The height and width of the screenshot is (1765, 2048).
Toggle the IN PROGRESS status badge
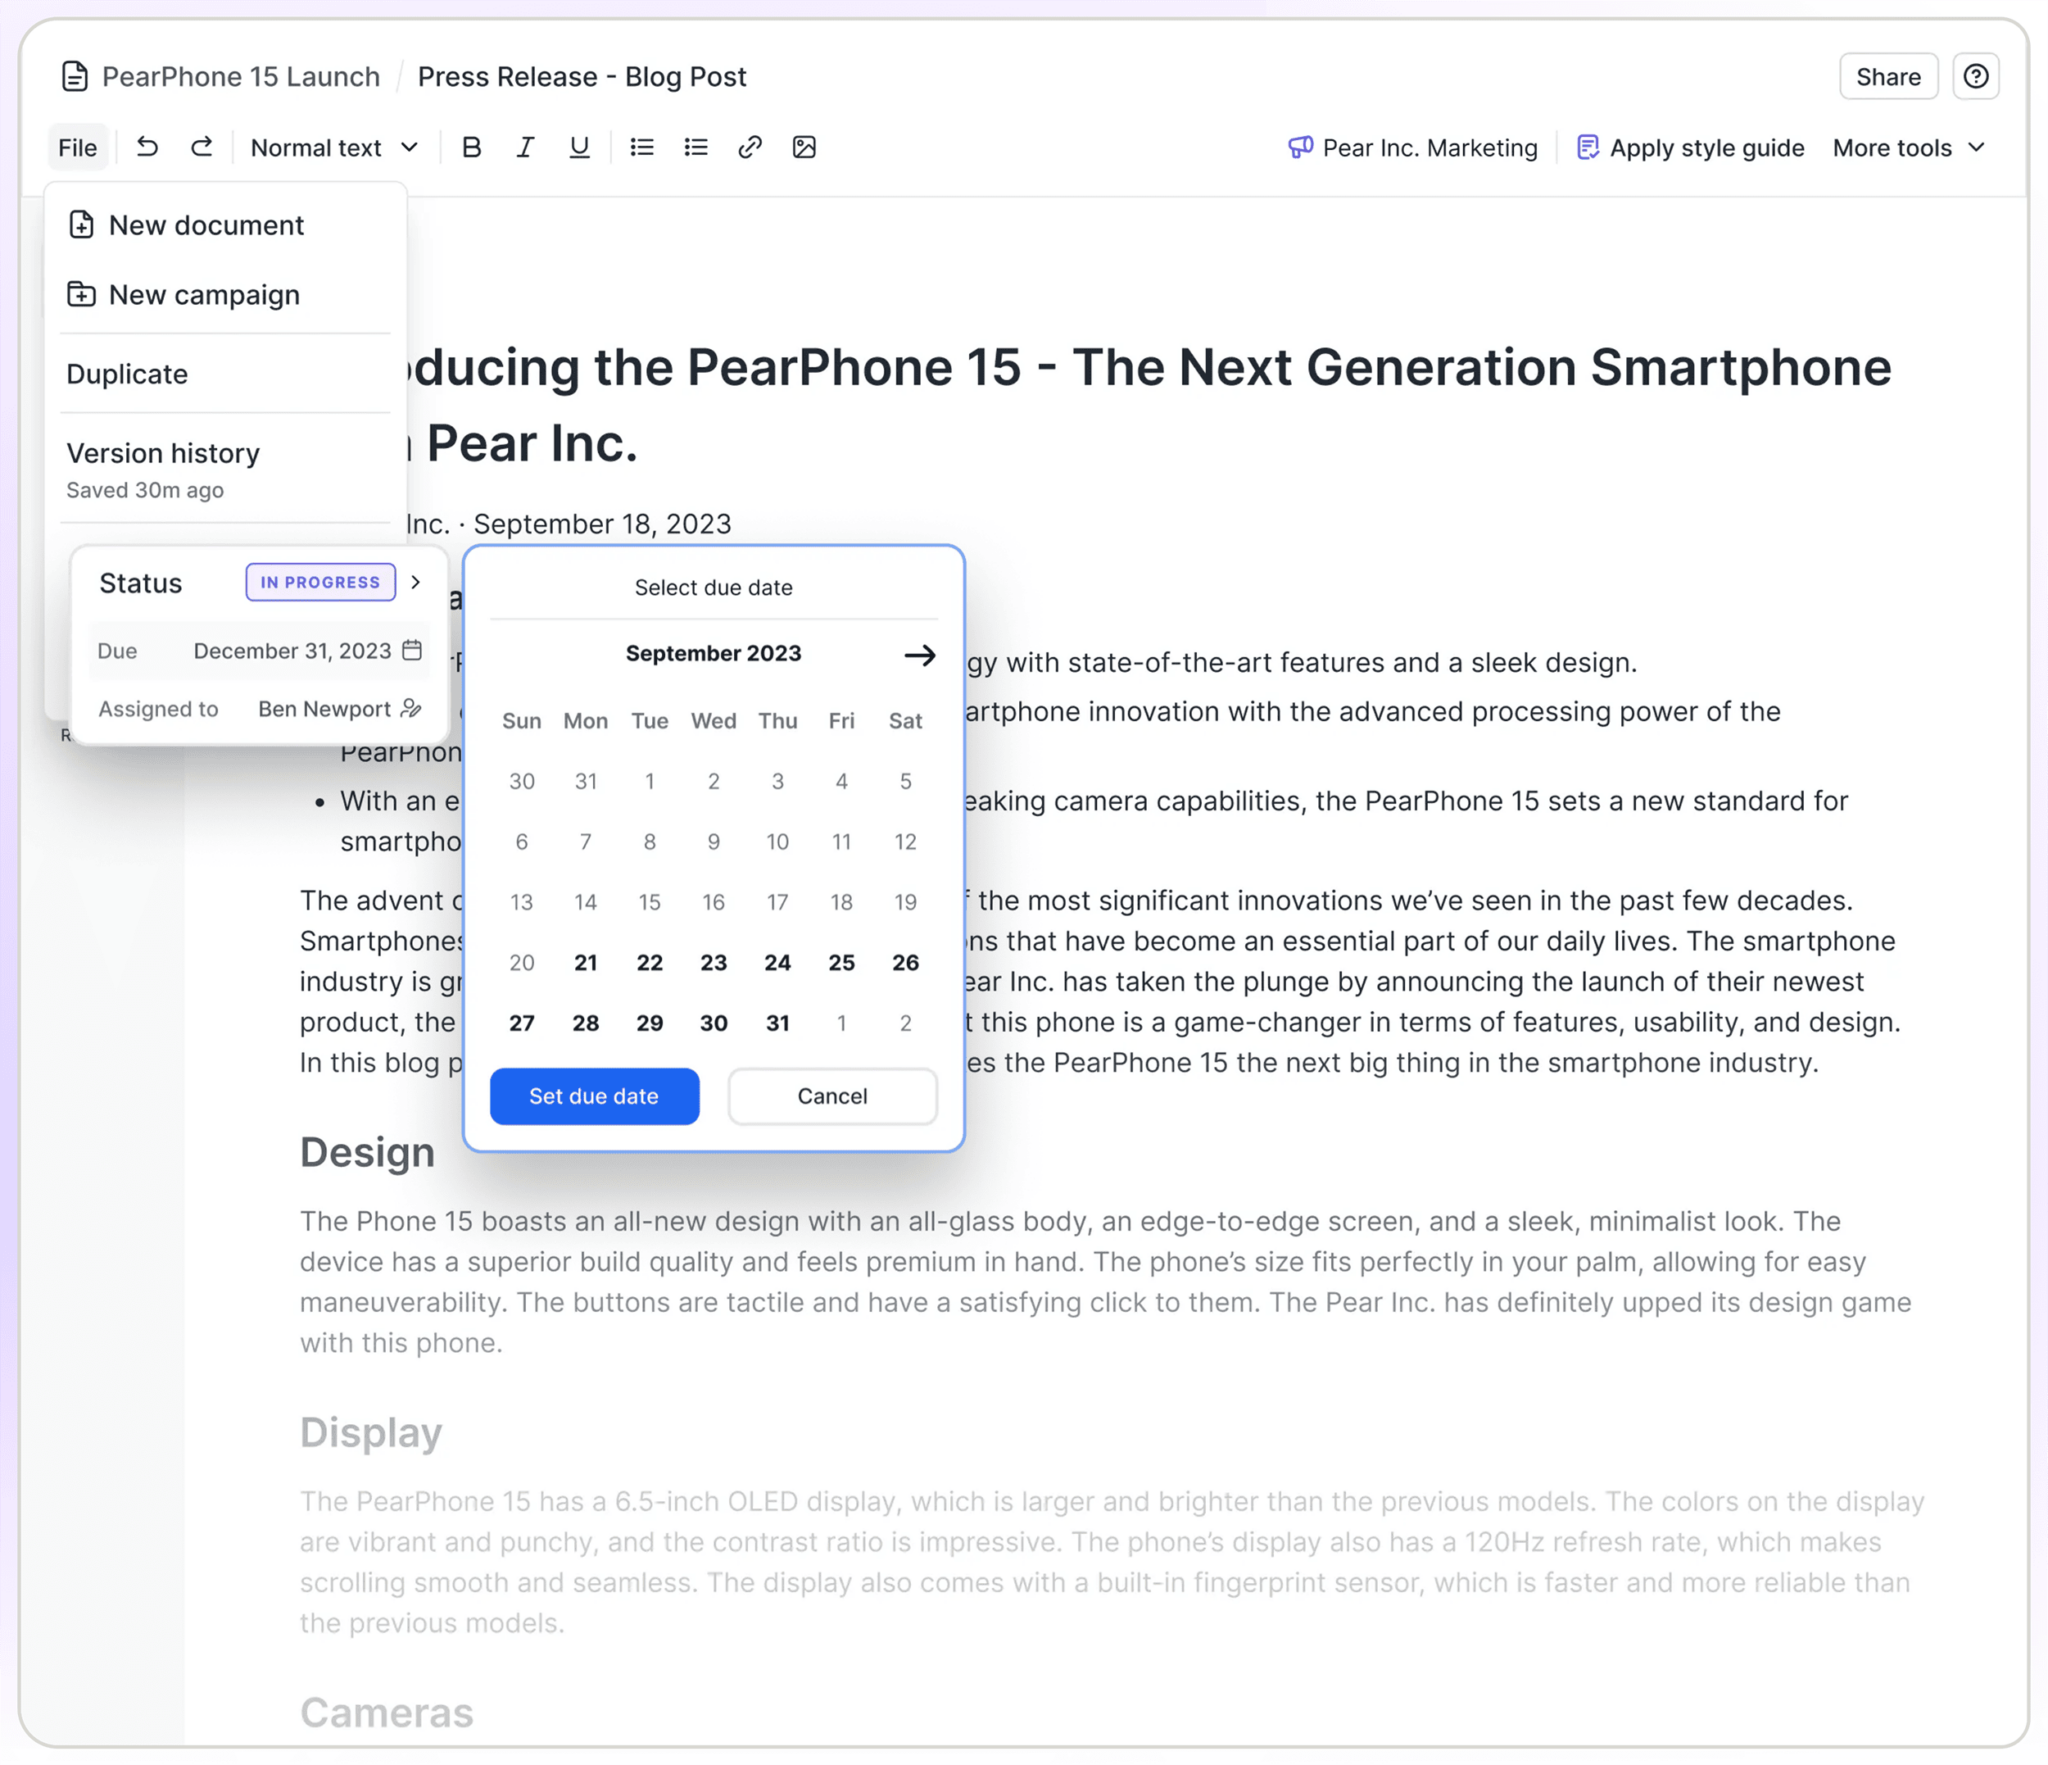click(x=320, y=582)
